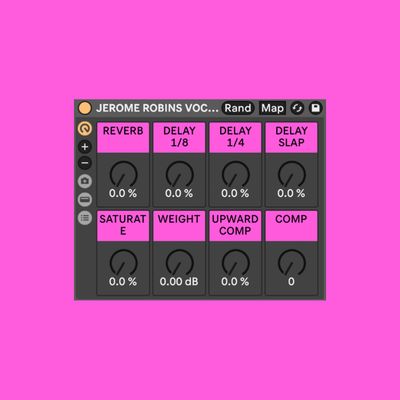Click the camera snapshot icon
Image resolution: width=400 pixels, height=400 pixels.
pos(85,181)
